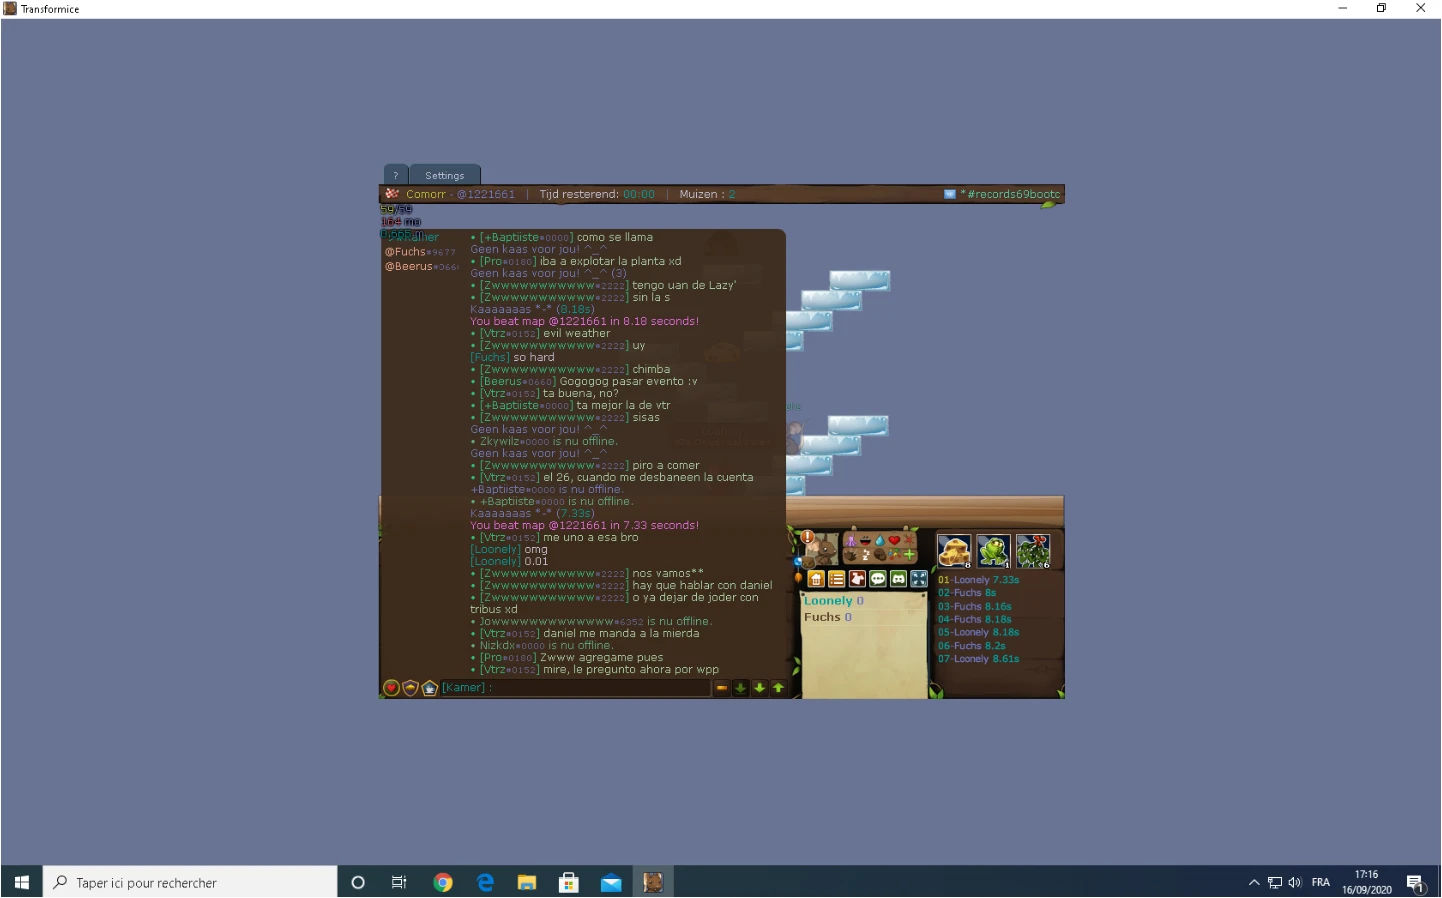
Task: Click Loonely in the parchment player list
Action: 828,601
